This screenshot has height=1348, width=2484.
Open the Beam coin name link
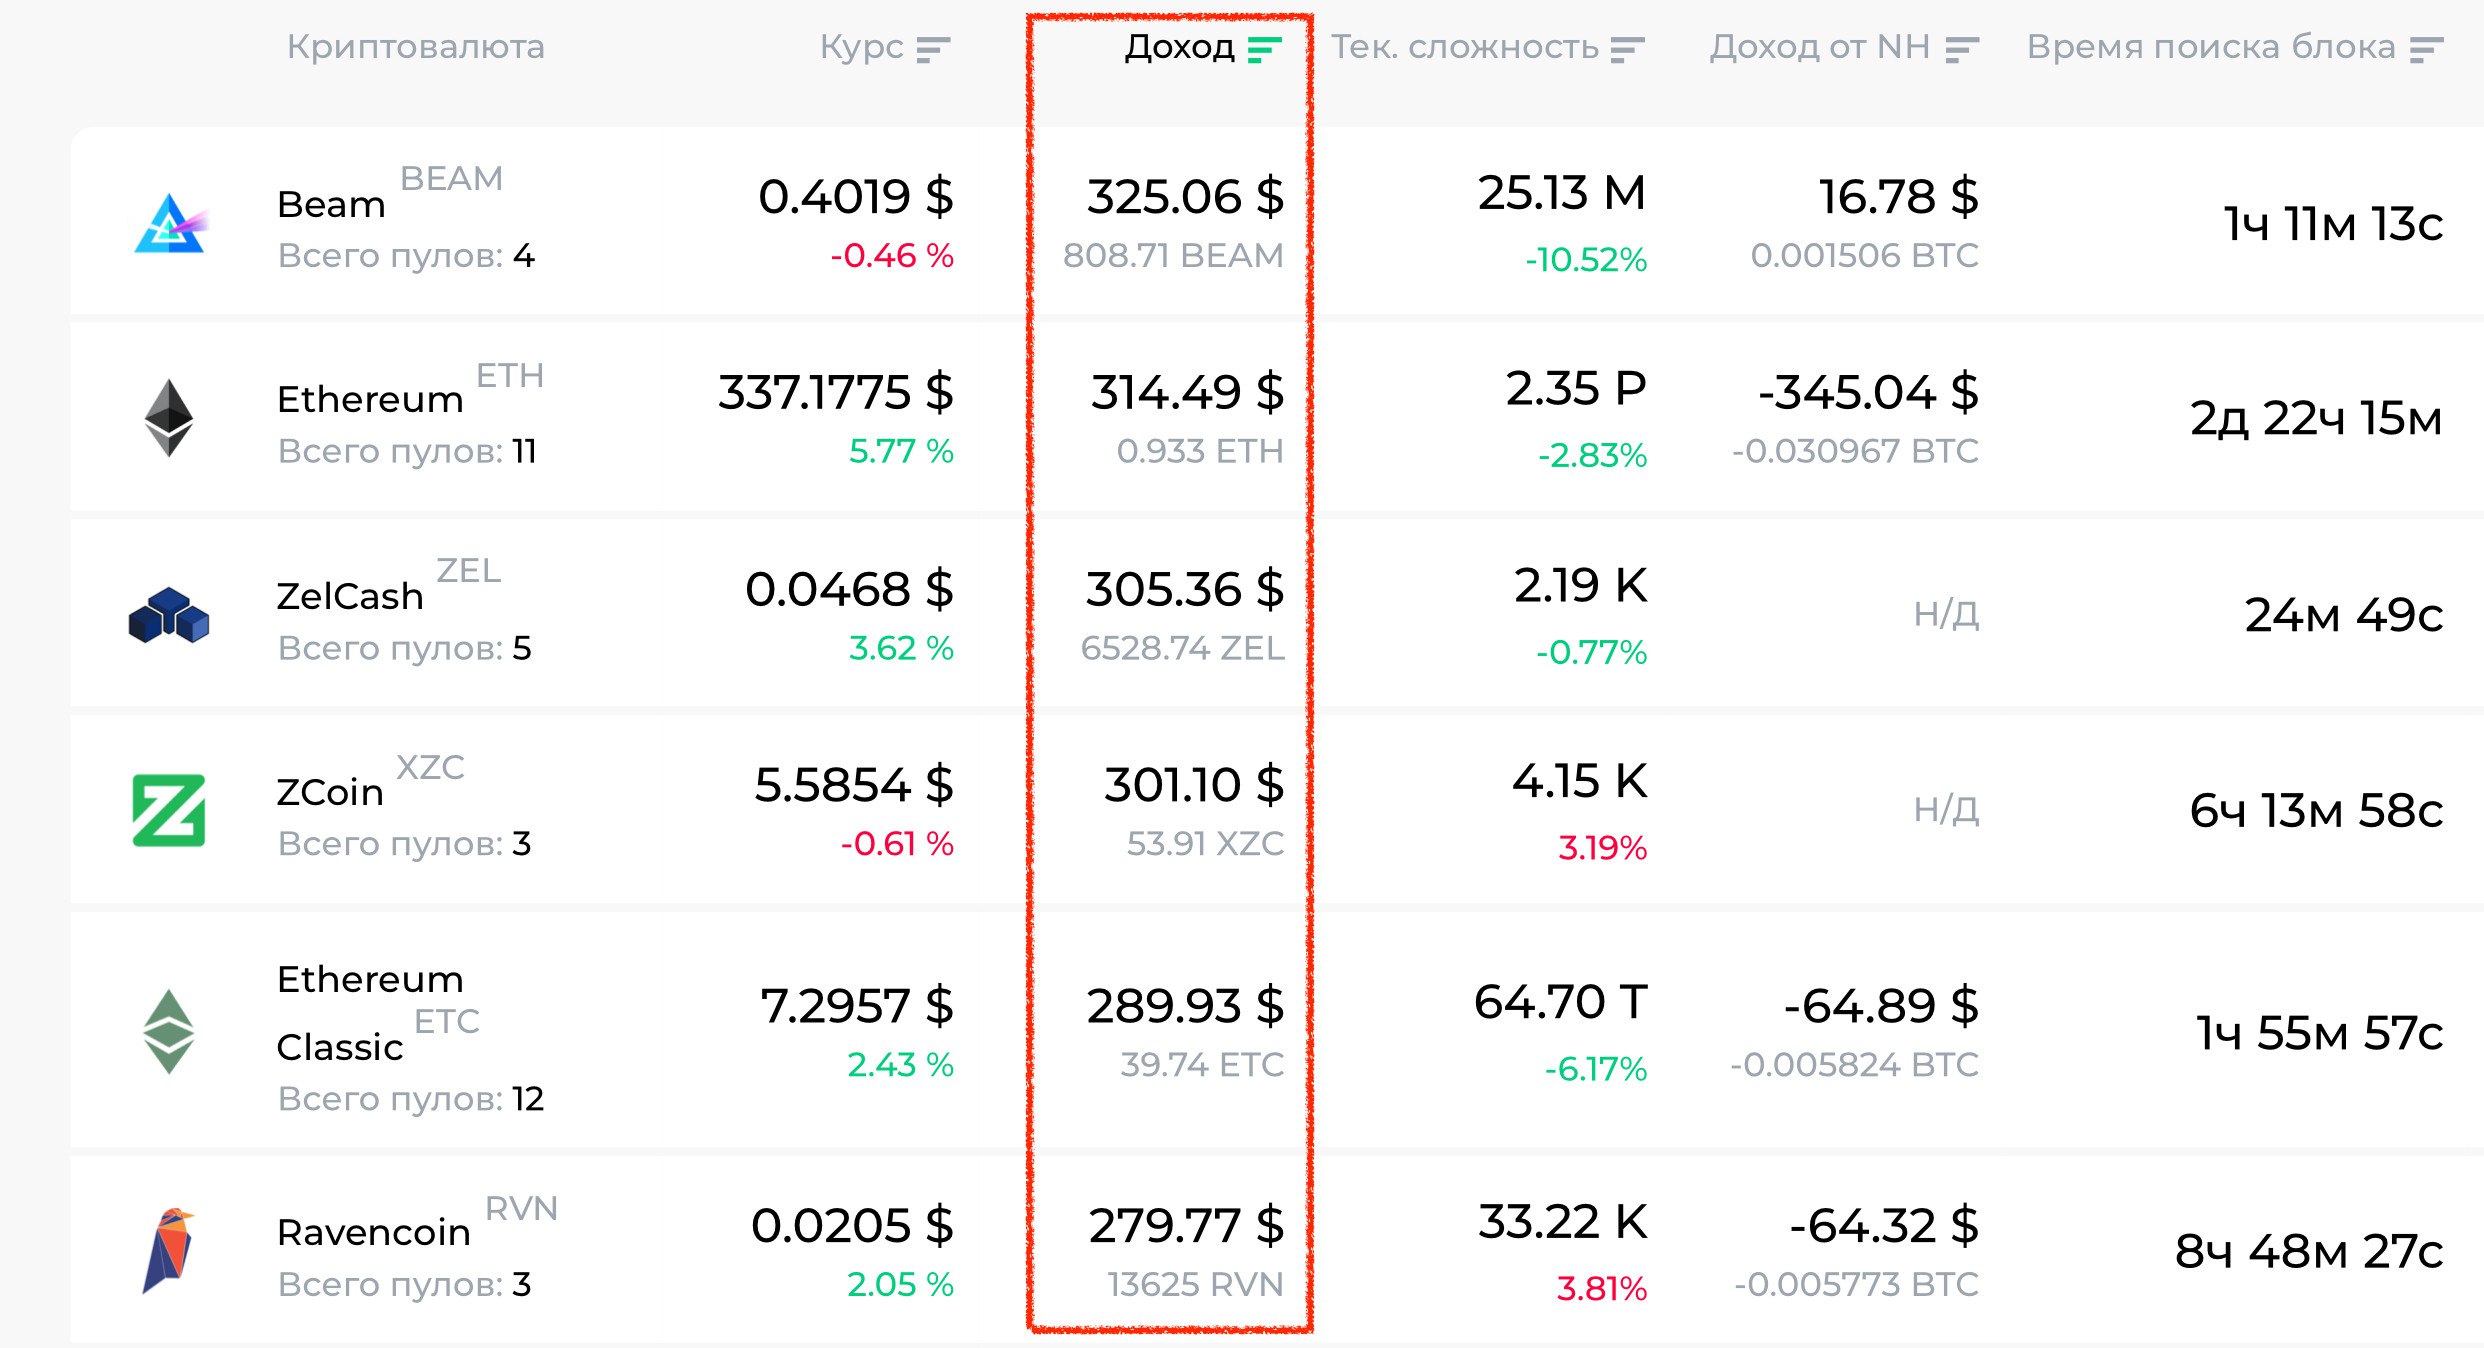(x=331, y=204)
